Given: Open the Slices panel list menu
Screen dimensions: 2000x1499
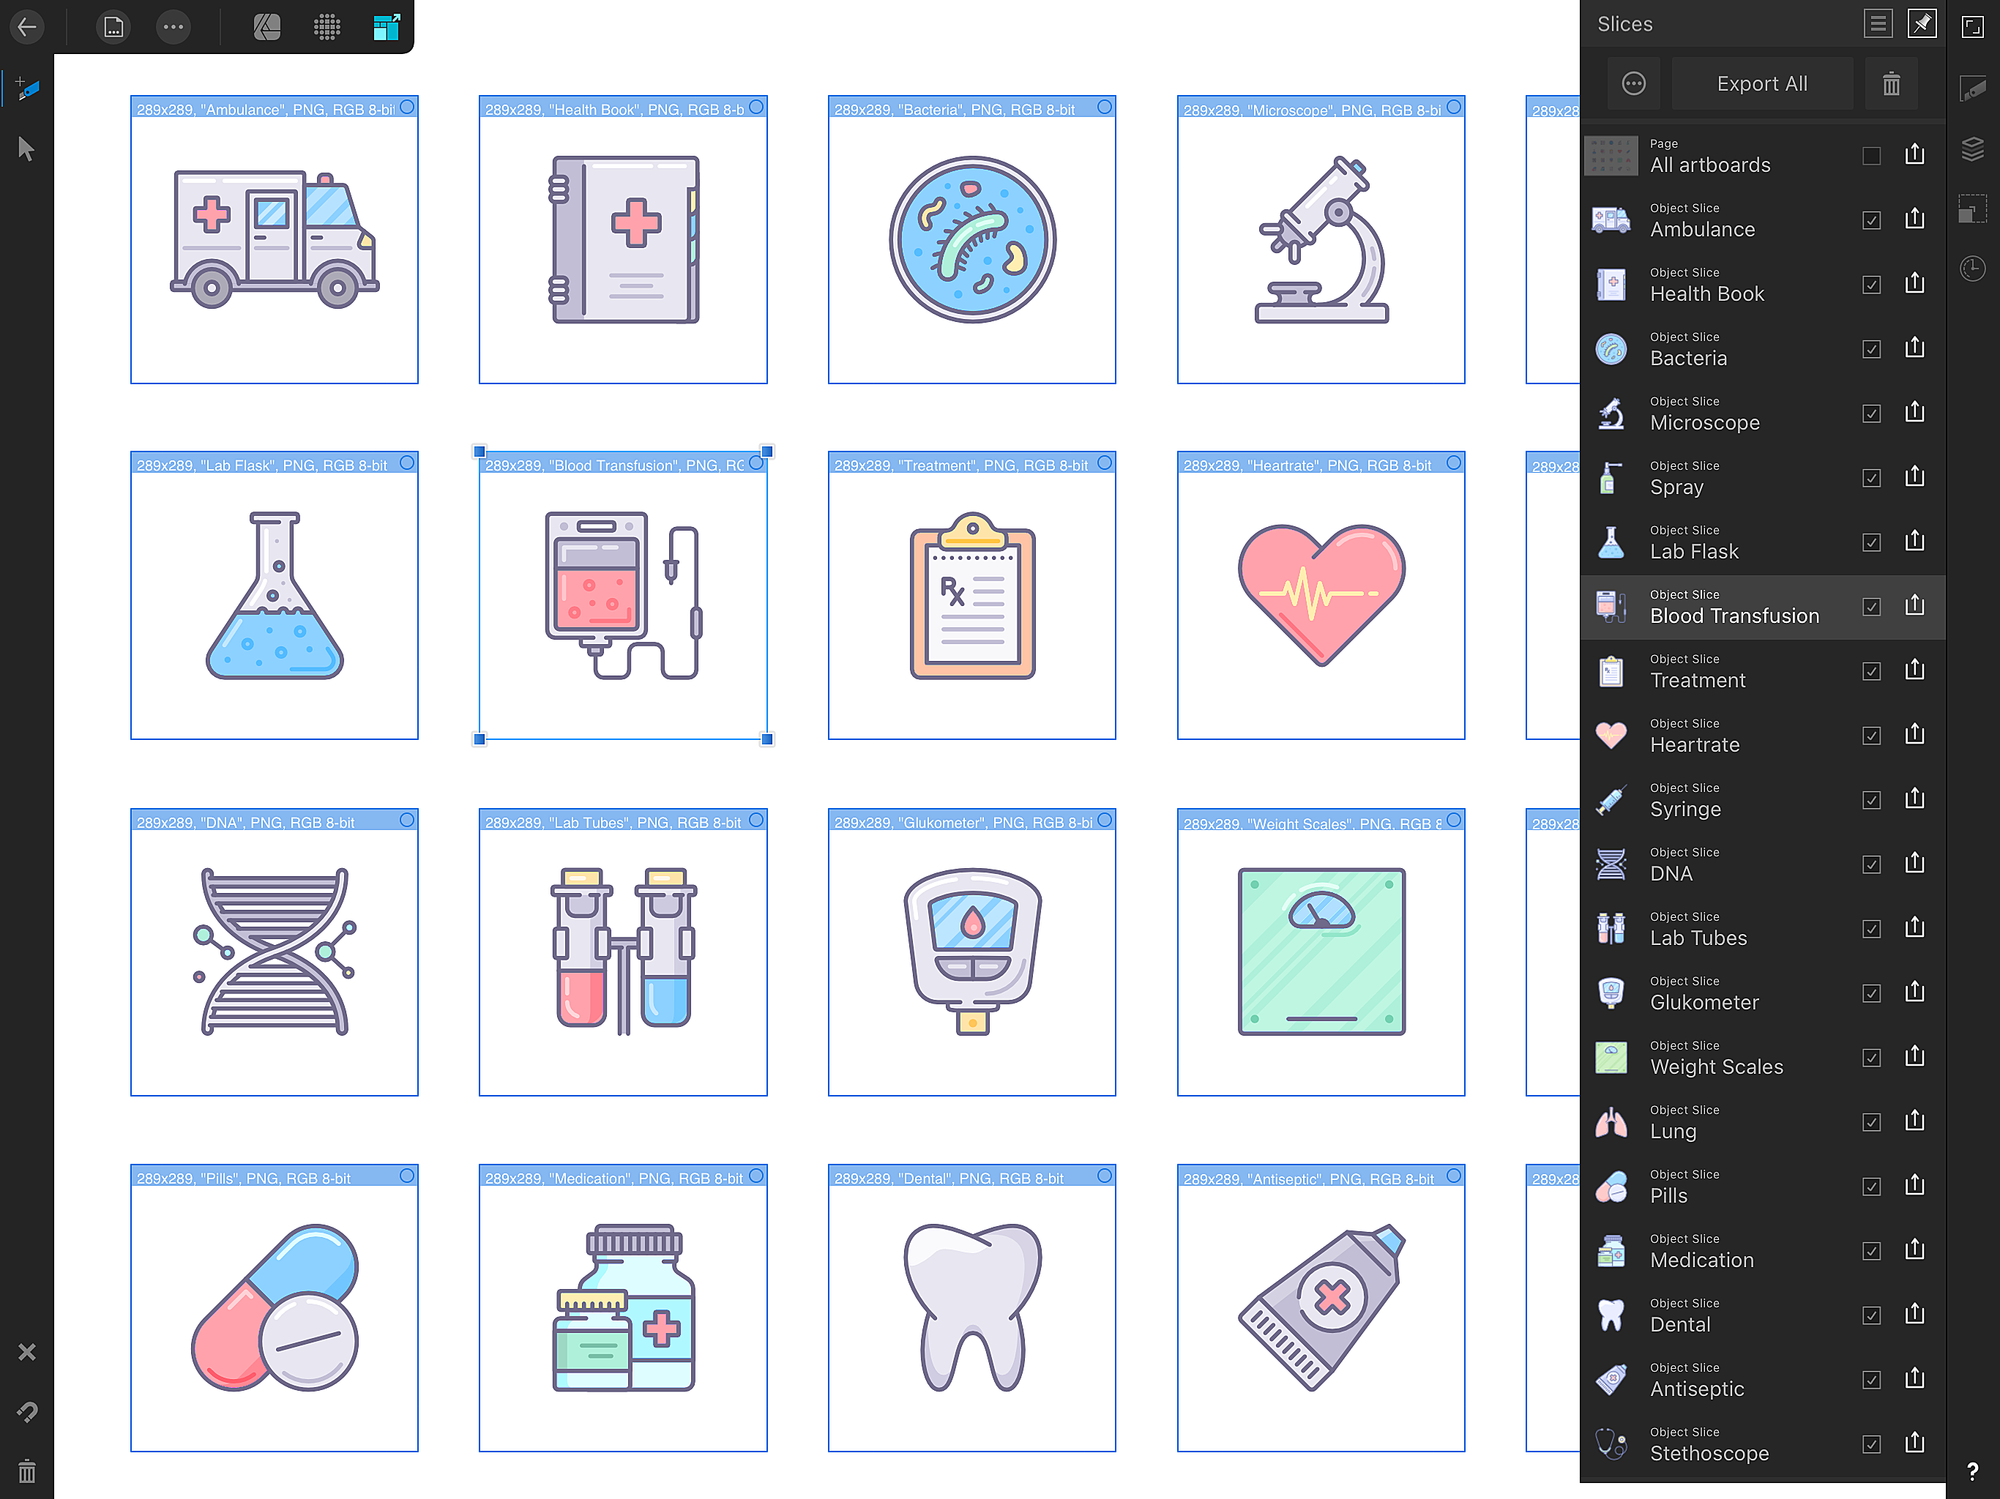Looking at the screenshot, I should pyautogui.click(x=1878, y=24).
